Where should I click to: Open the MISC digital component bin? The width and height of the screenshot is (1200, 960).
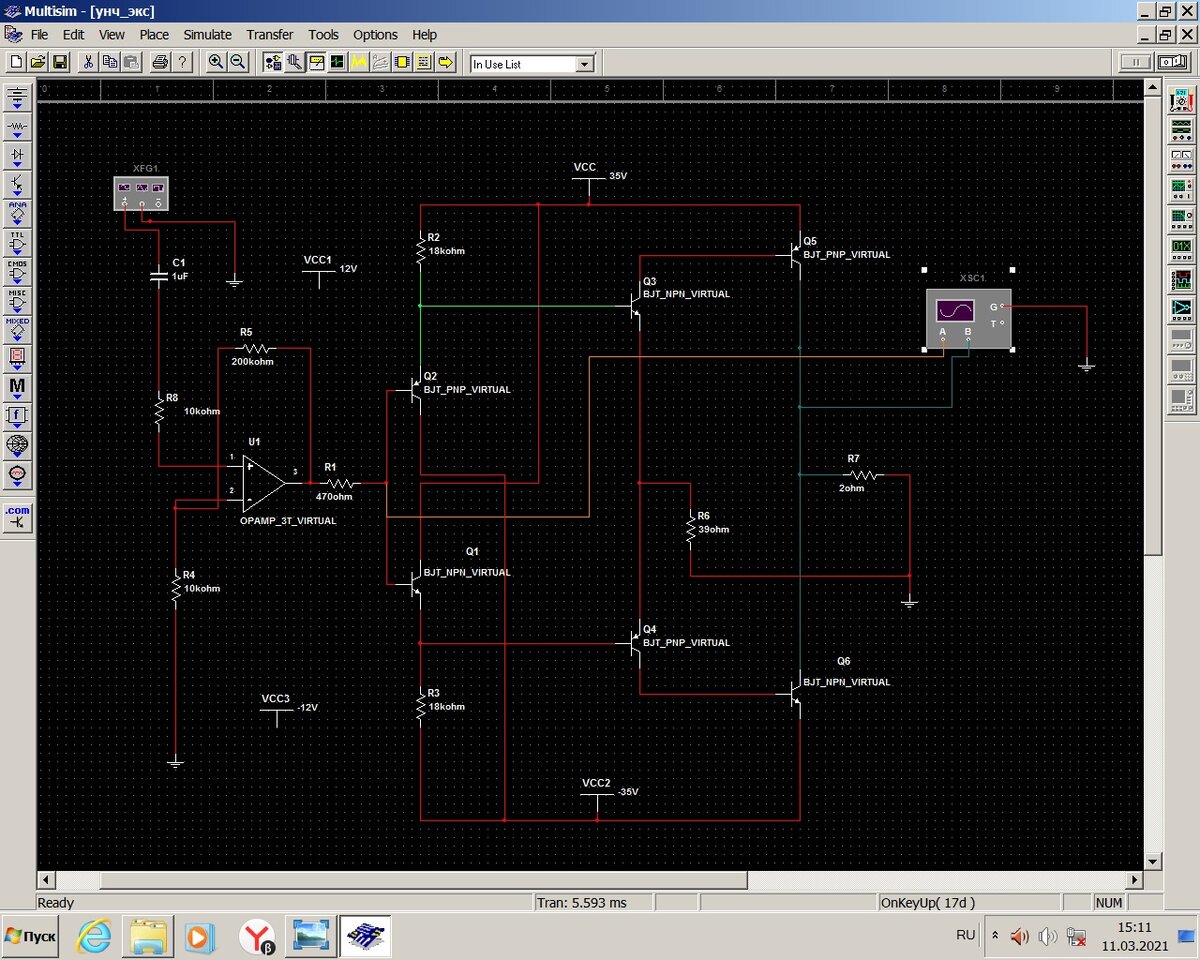tap(18, 301)
